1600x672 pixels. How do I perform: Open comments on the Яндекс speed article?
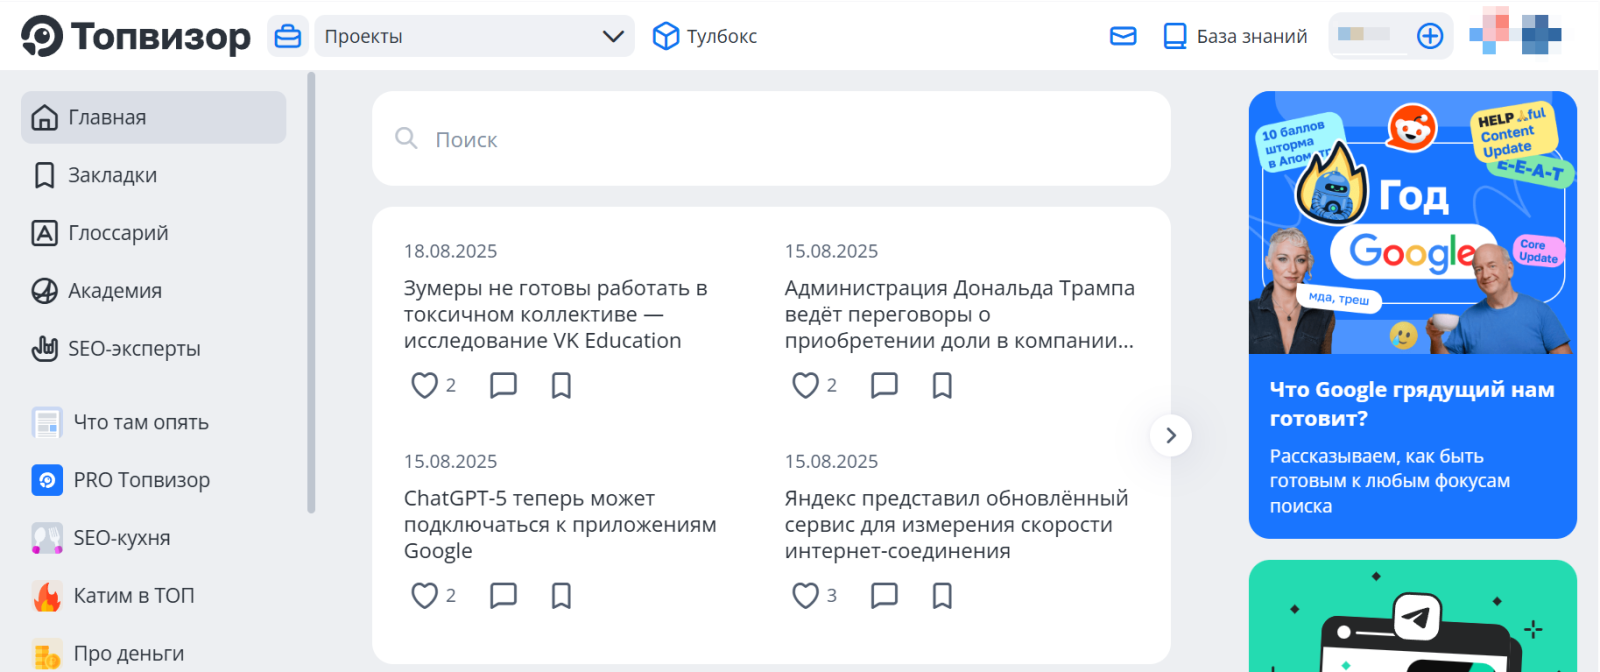[884, 596]
